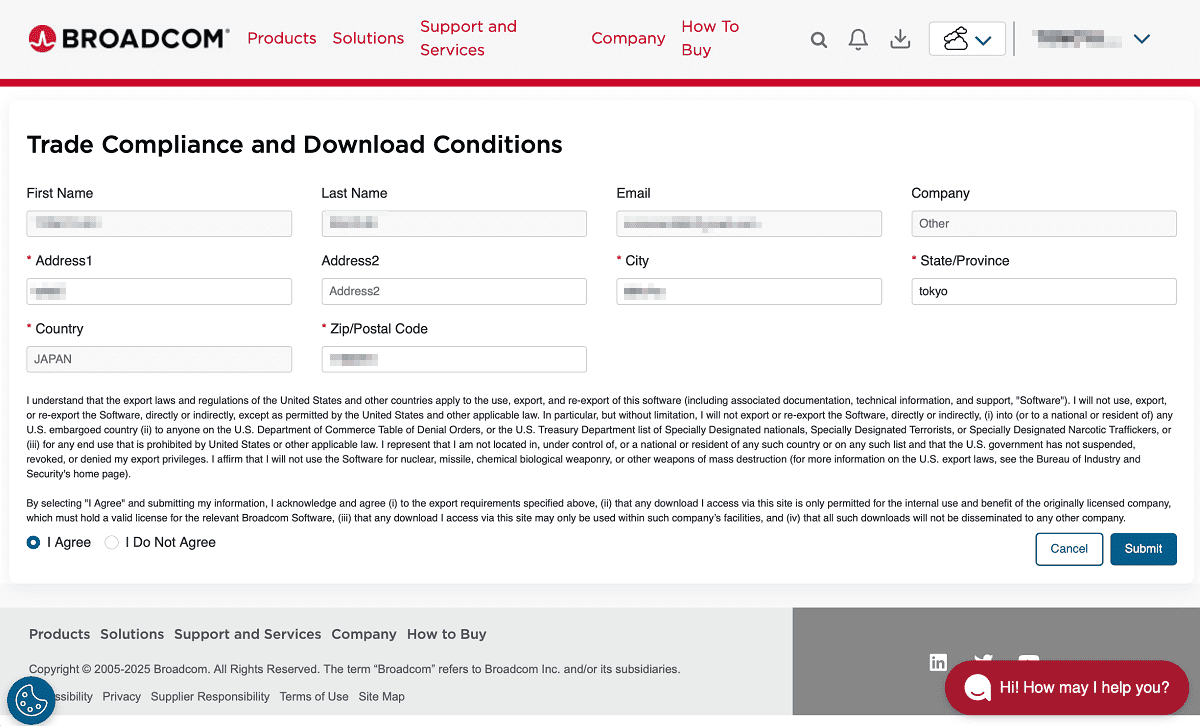Open footer Solutions link

[132, 634]
